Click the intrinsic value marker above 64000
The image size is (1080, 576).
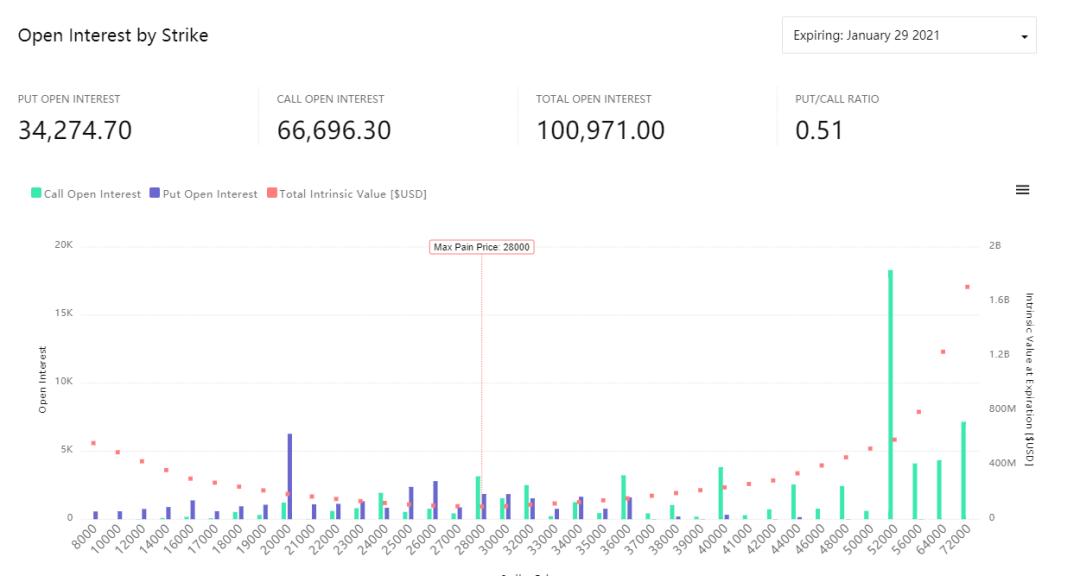pos(942,352)
